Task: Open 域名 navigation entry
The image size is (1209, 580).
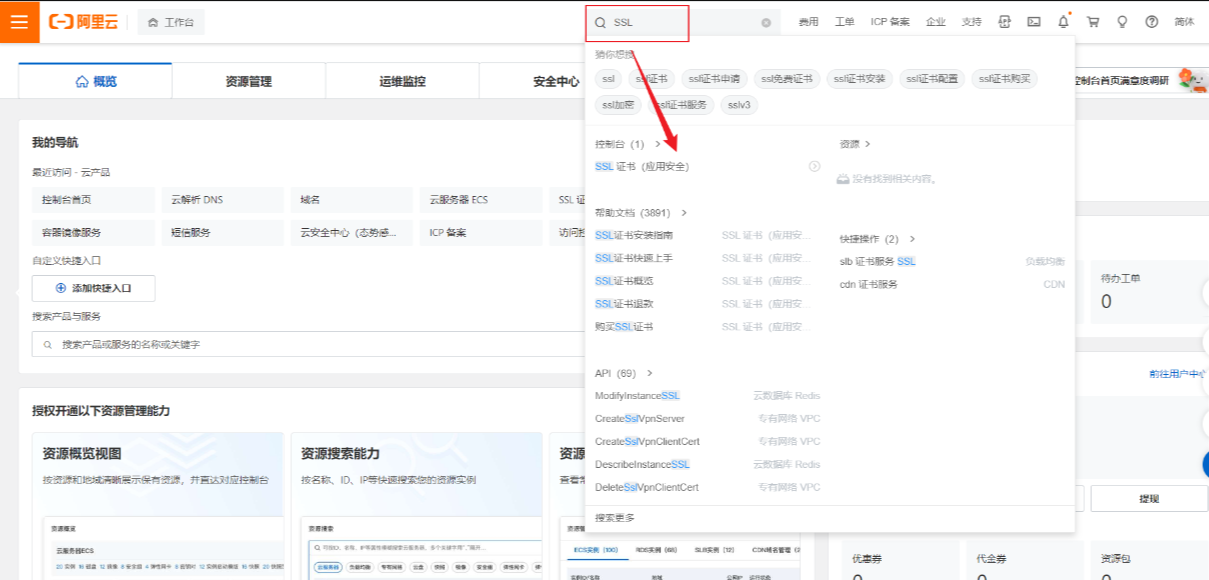Action: [x=351, y=200]
